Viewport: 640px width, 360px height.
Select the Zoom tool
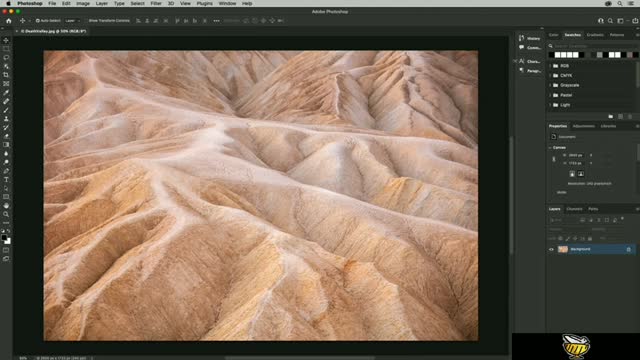pyautogui.click(x=6, y=214)
